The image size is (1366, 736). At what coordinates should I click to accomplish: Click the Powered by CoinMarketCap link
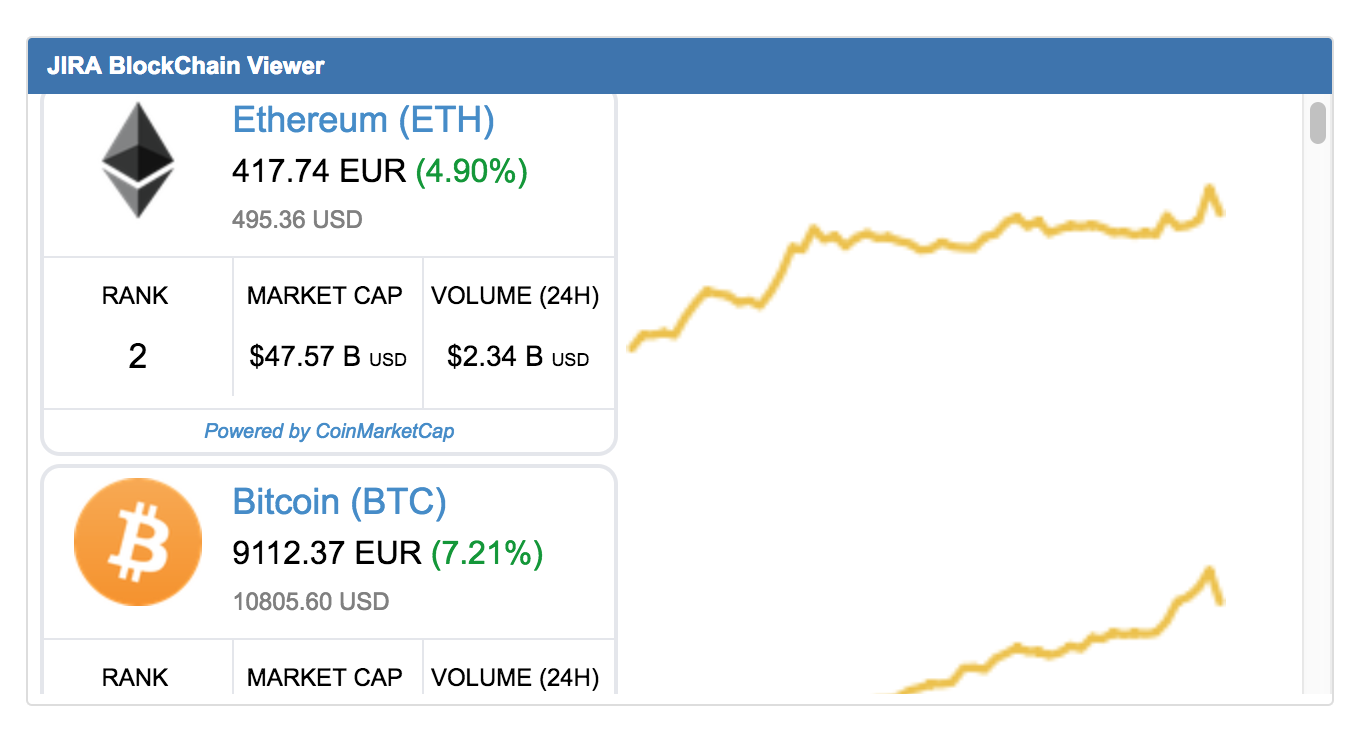tap(329, 431)
